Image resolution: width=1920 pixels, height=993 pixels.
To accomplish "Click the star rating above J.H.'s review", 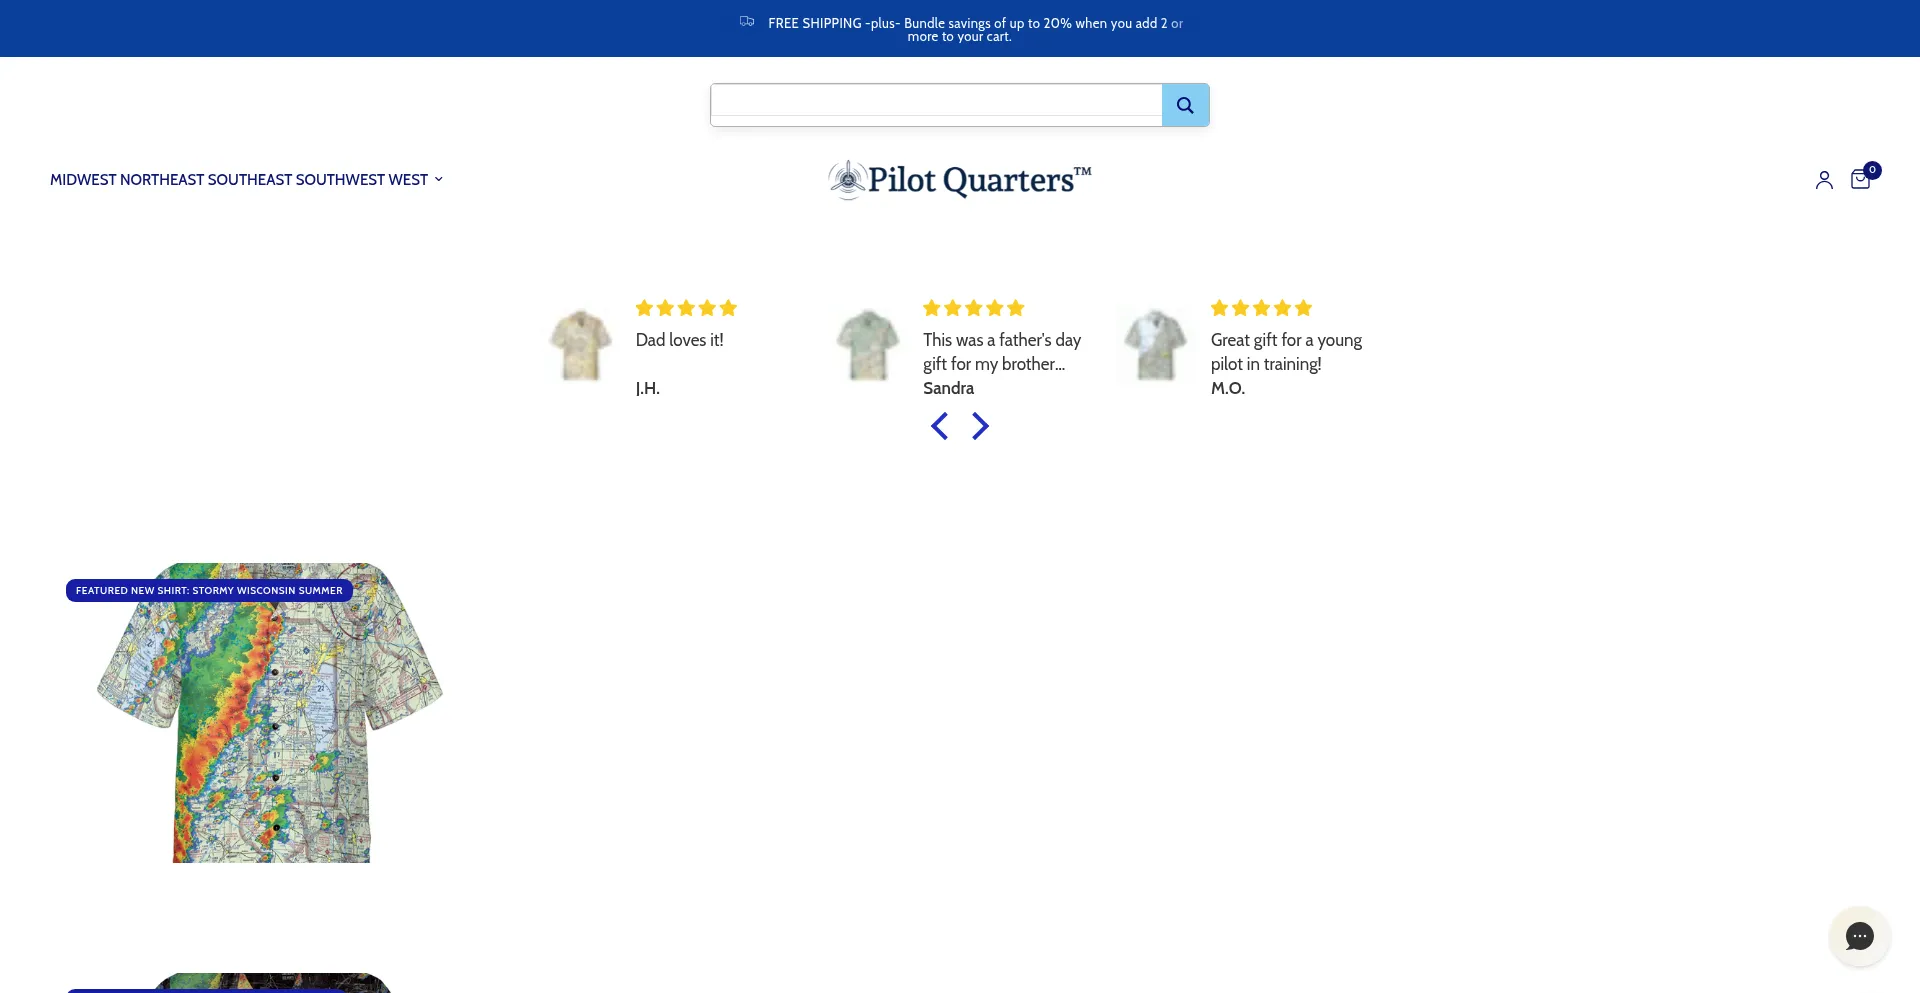I will [686, 308].
